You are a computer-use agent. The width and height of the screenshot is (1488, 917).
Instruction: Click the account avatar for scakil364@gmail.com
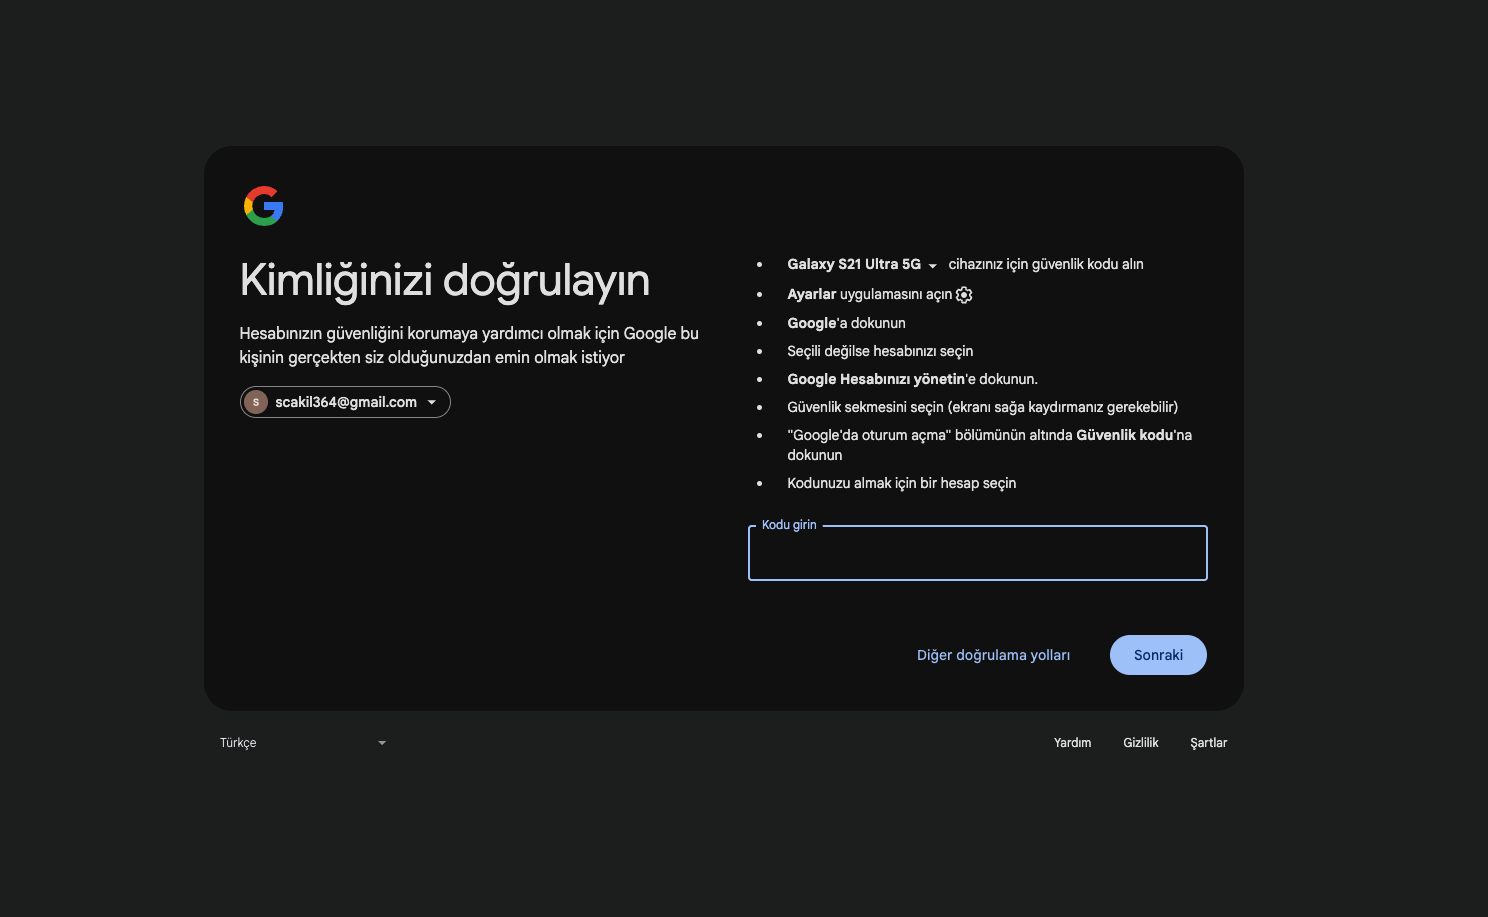(x=256, y=402)
